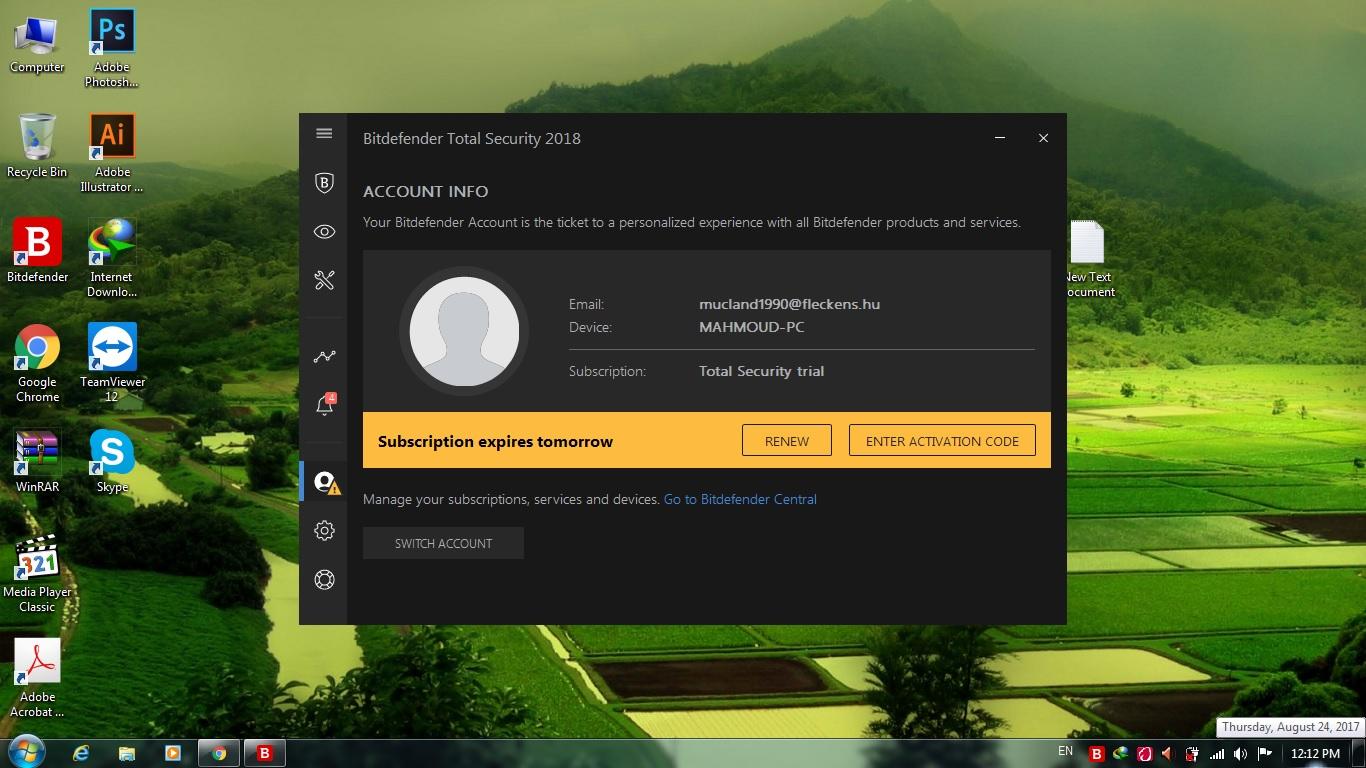Viewport: 1366px width, 768px height.
Task: Open the Windows Start menu
Action: click(x=27, y=752)
